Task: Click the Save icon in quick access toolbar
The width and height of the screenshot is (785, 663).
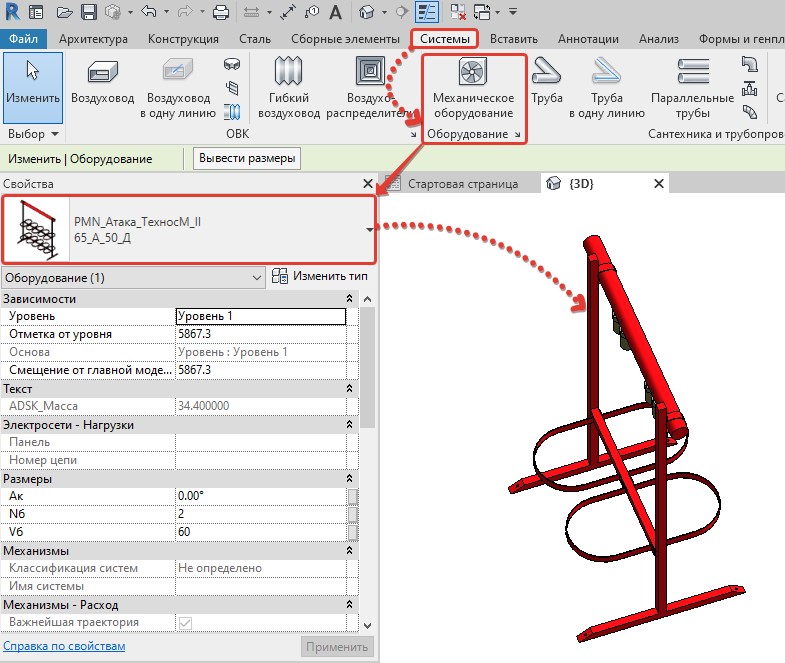Action: tap(88, 13)
